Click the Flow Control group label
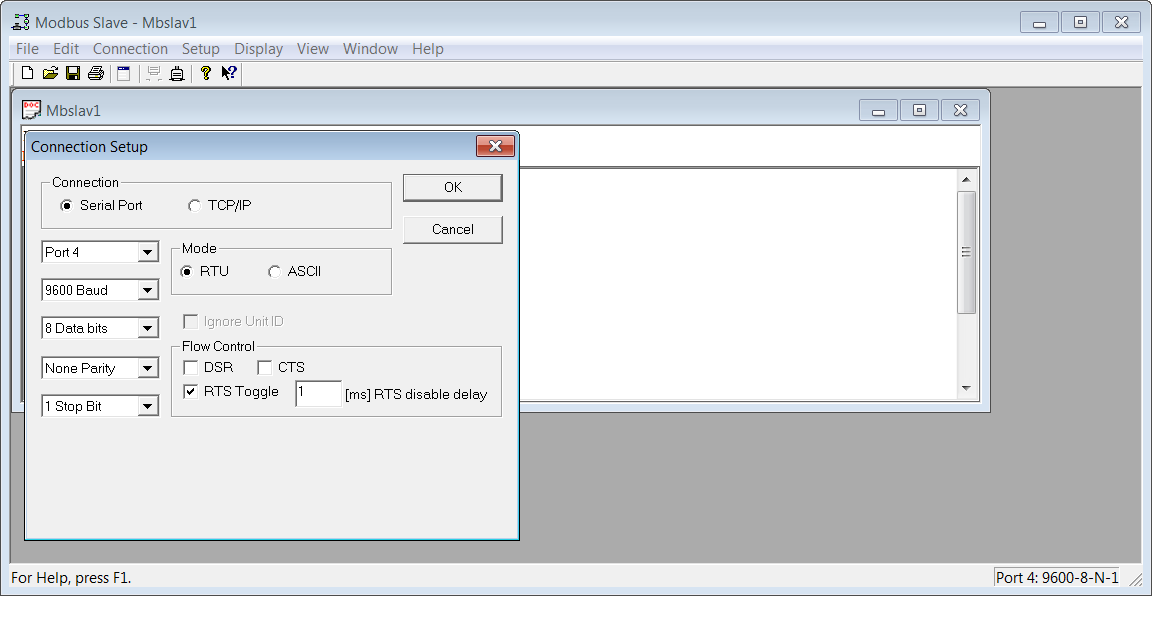The image size is (1152, 618). (218, 346)
